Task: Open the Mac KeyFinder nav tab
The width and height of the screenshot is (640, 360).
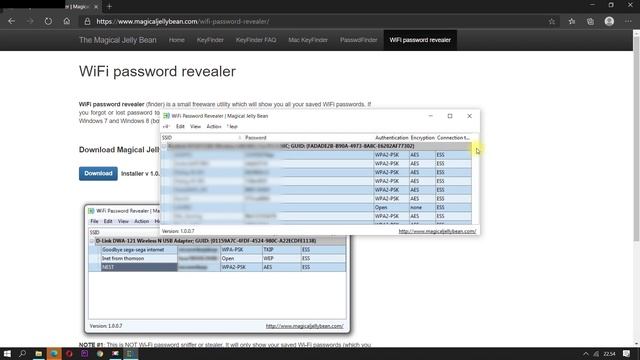Action: (x=308, y=40)
